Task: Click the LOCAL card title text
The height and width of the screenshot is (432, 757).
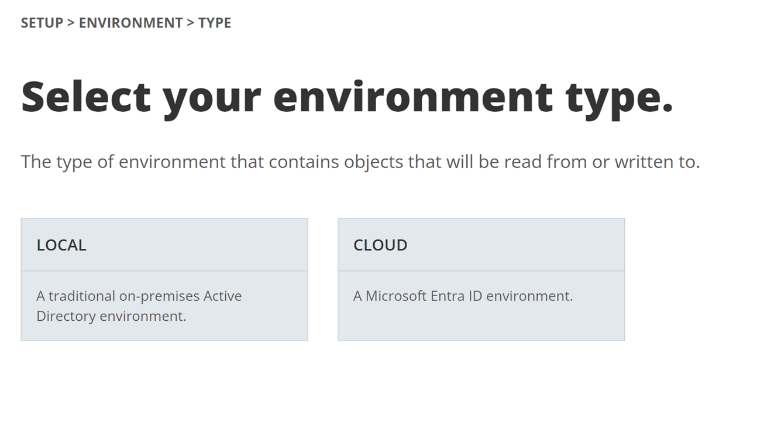Action: [62, 245]
